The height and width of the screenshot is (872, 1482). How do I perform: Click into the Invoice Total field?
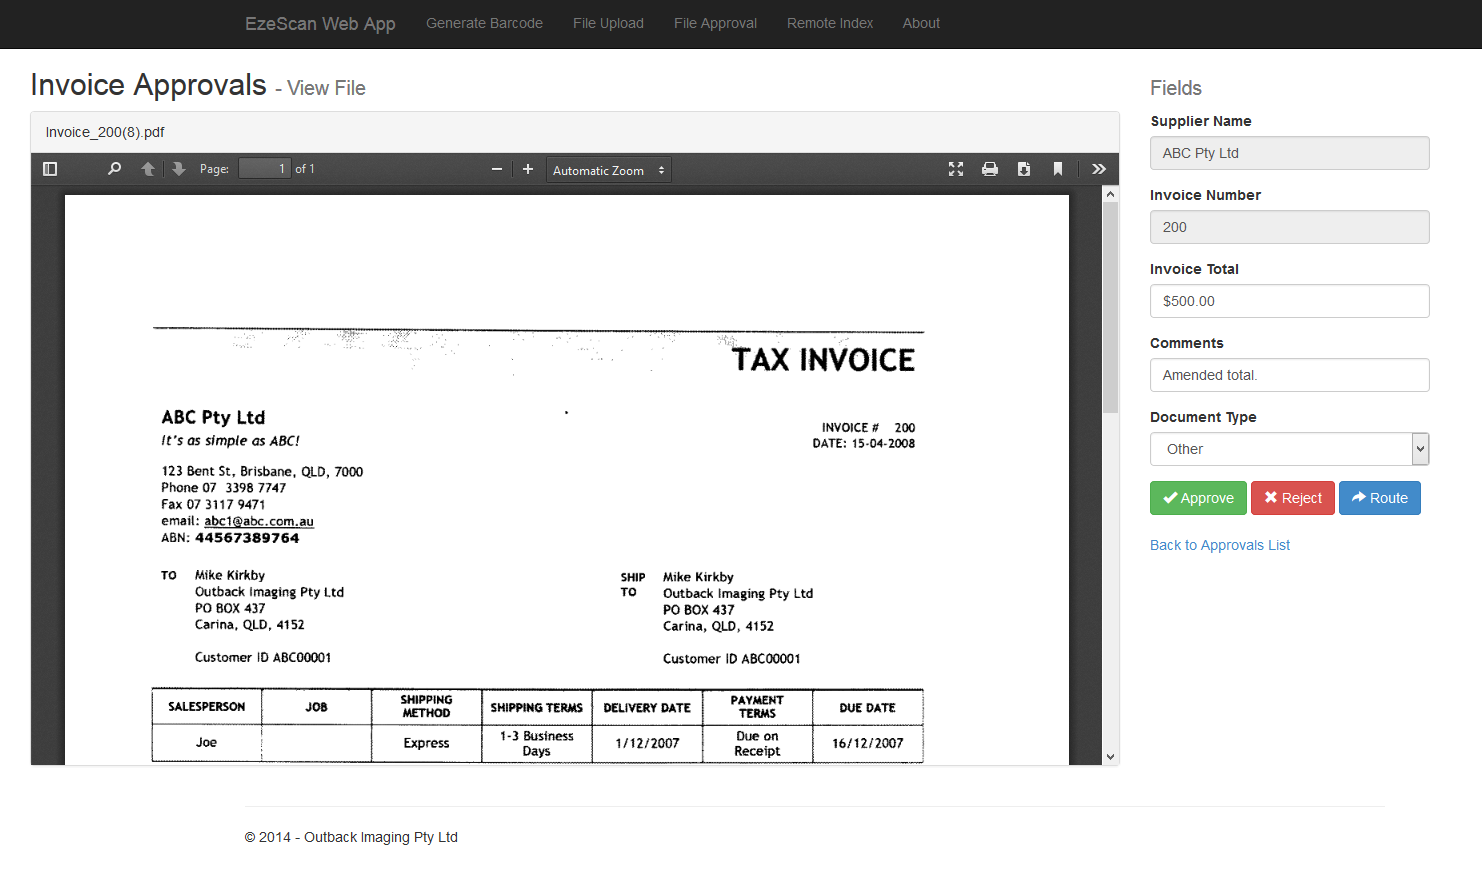1289,301
